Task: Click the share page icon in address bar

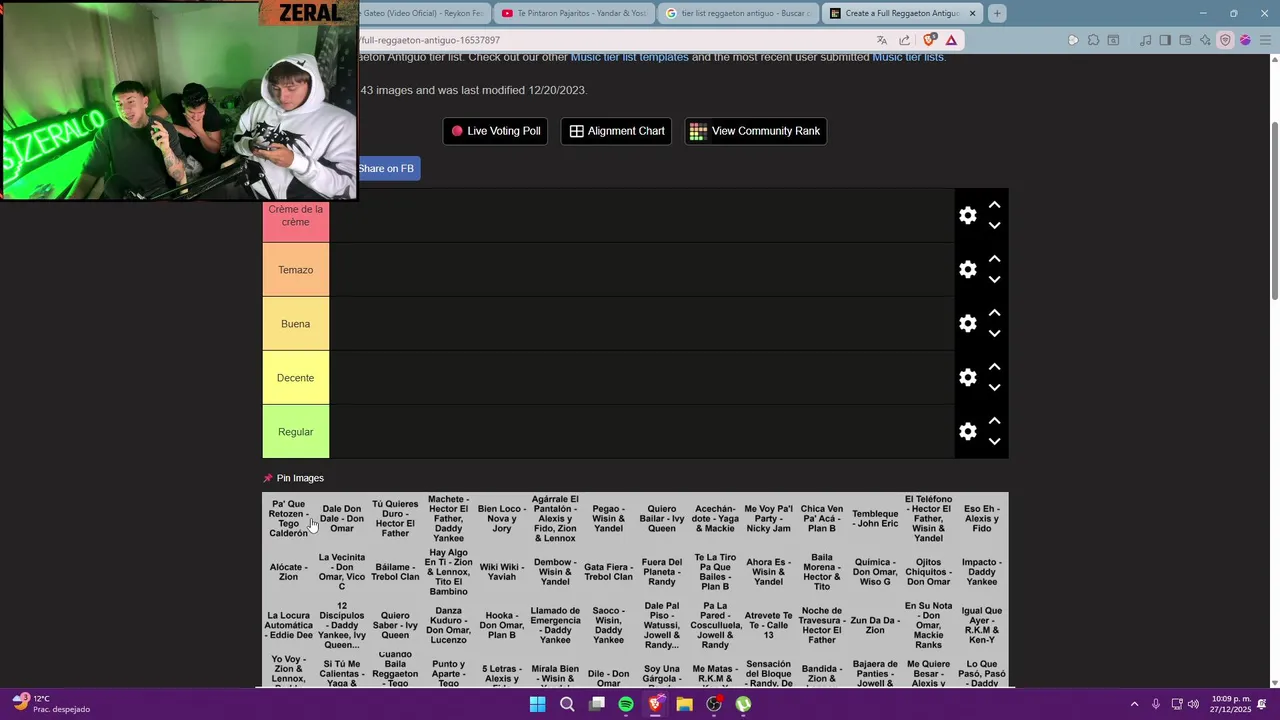Action: point(904,40)
